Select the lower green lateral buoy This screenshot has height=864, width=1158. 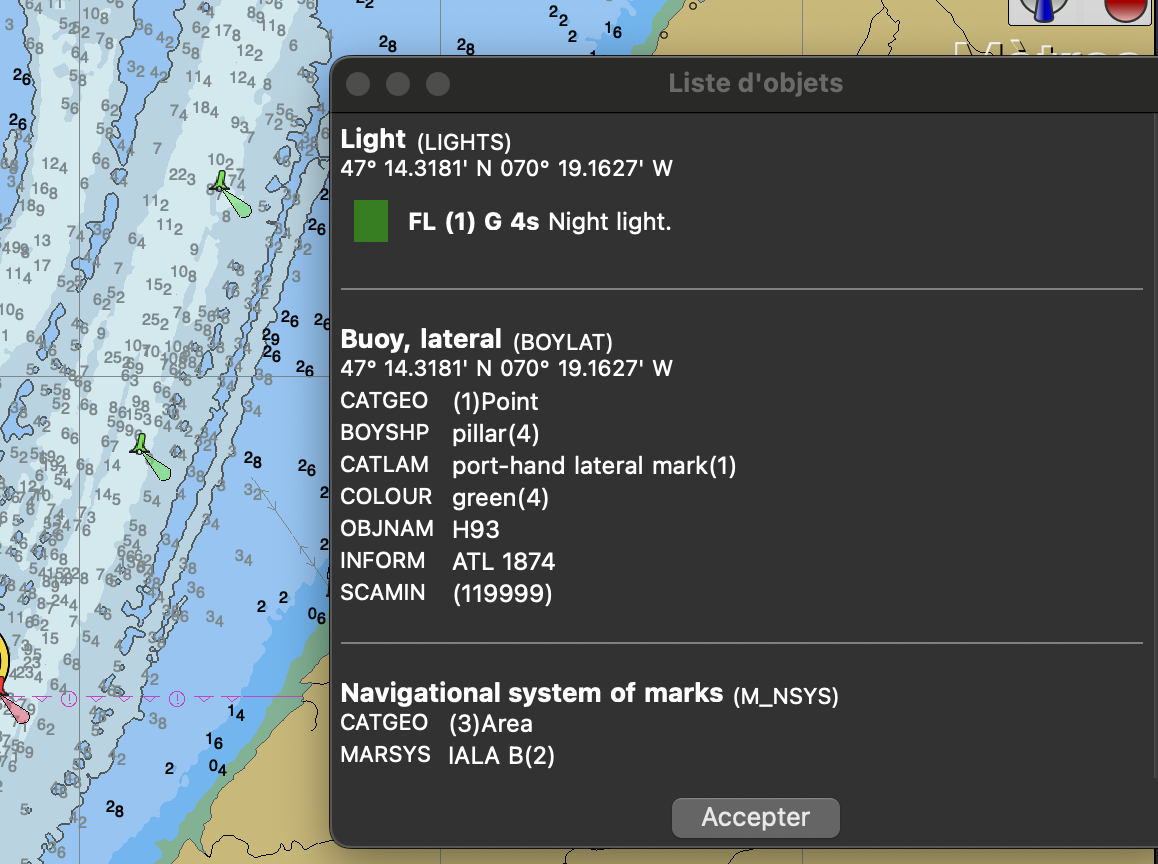[142, 446]
